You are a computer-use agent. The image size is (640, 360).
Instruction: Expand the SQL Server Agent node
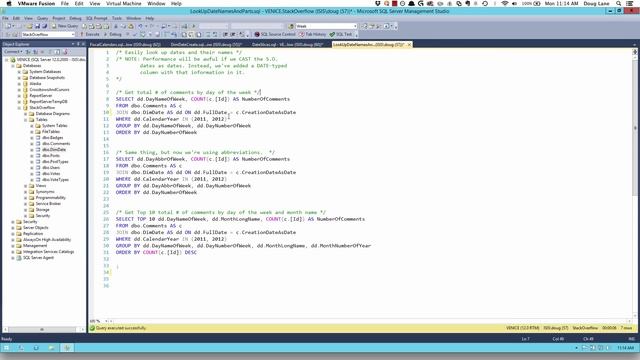pyautogui.click(x=13, y=258)
